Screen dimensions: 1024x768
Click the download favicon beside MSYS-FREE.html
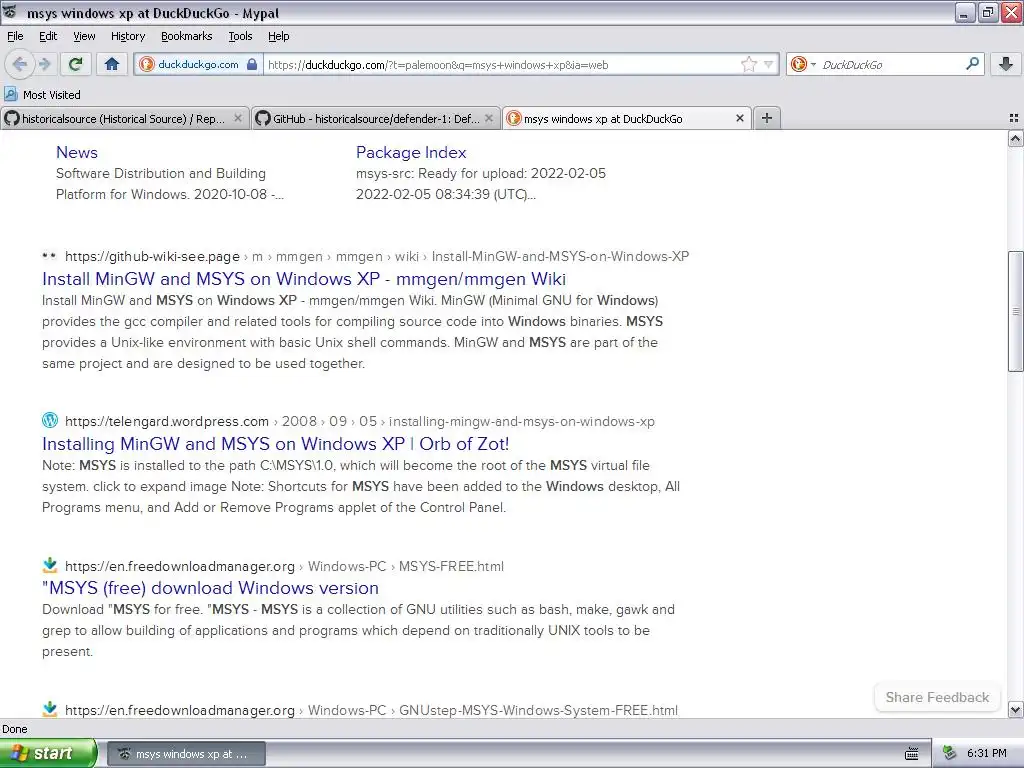tap(50, 565)
